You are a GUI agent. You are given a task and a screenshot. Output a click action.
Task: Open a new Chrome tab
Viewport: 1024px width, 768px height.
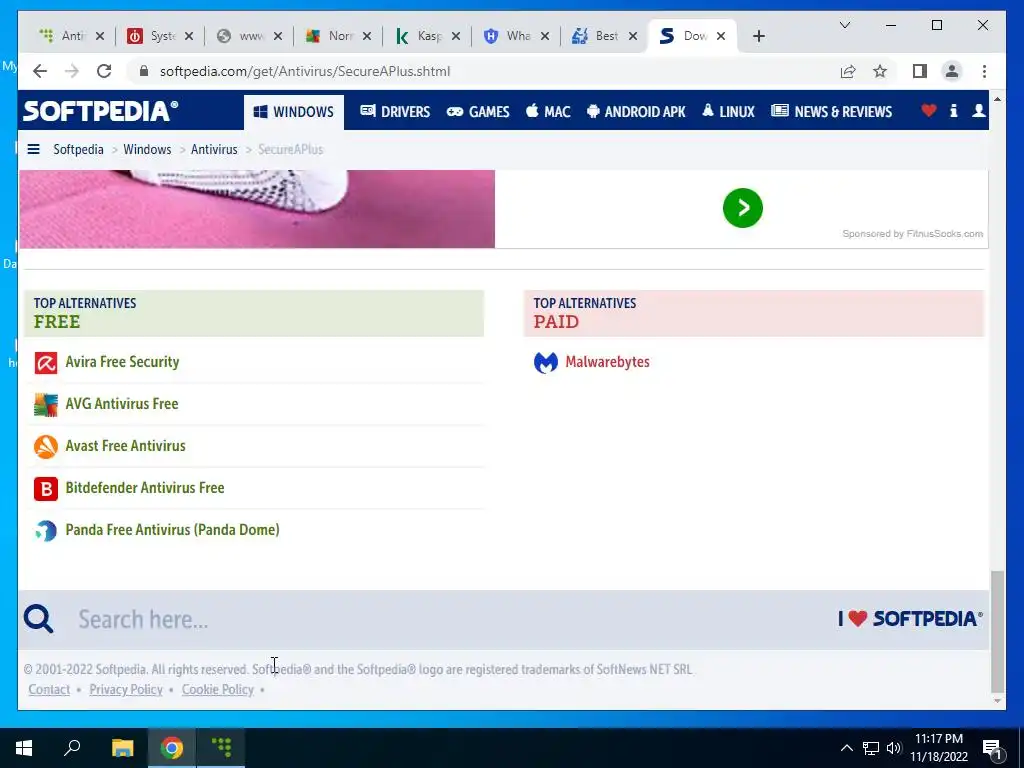click(x=758, y=36)
